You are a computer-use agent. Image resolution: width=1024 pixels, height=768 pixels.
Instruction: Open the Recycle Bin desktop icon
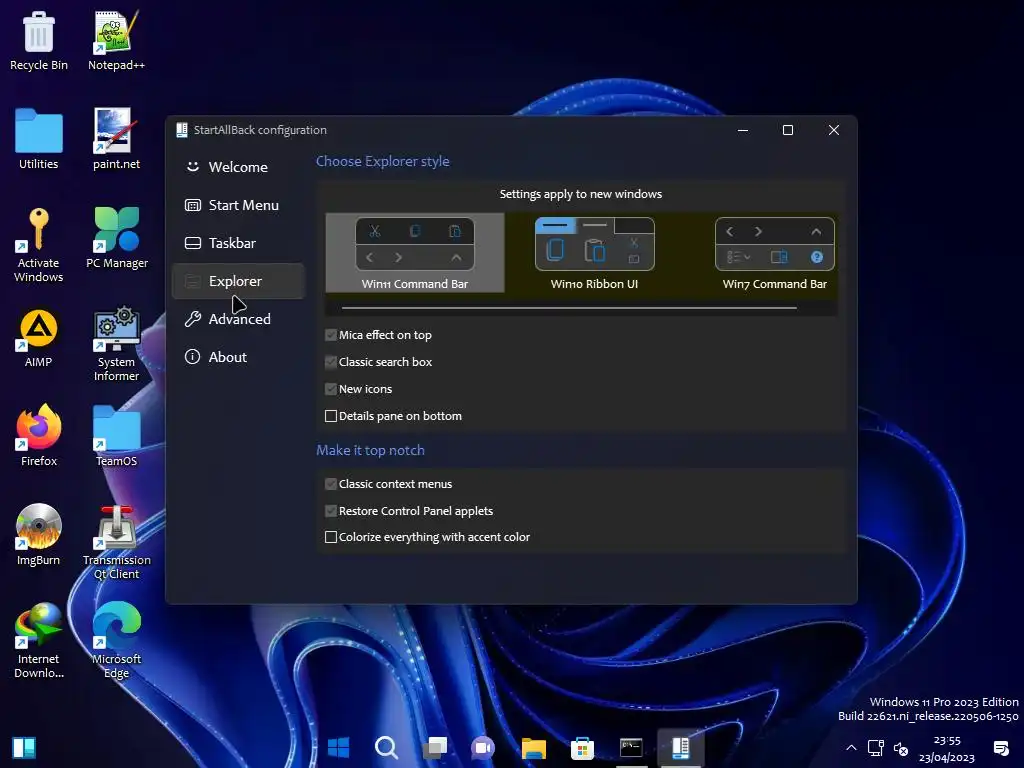(x=39, y=40)
